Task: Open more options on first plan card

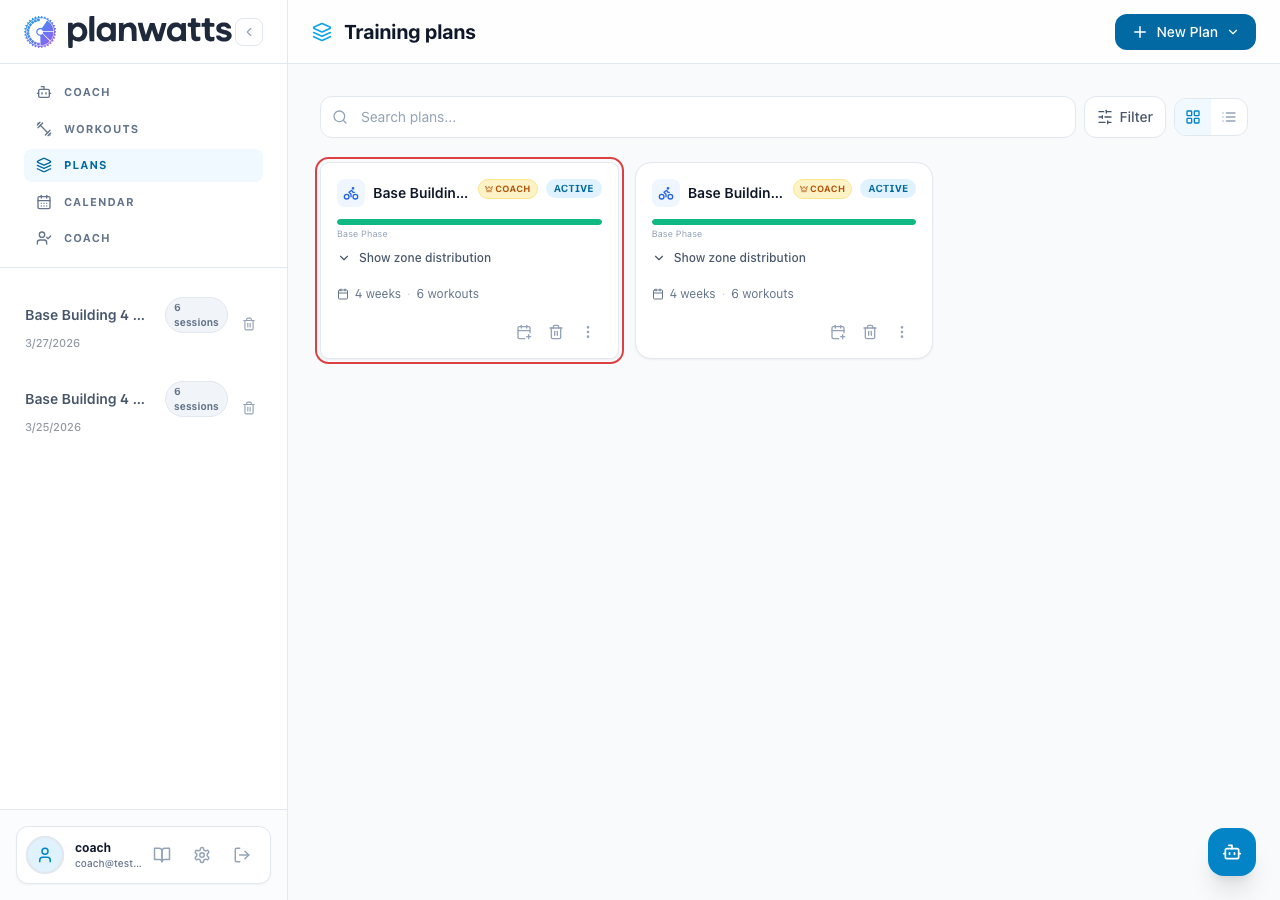Action: tap(588, 332)
